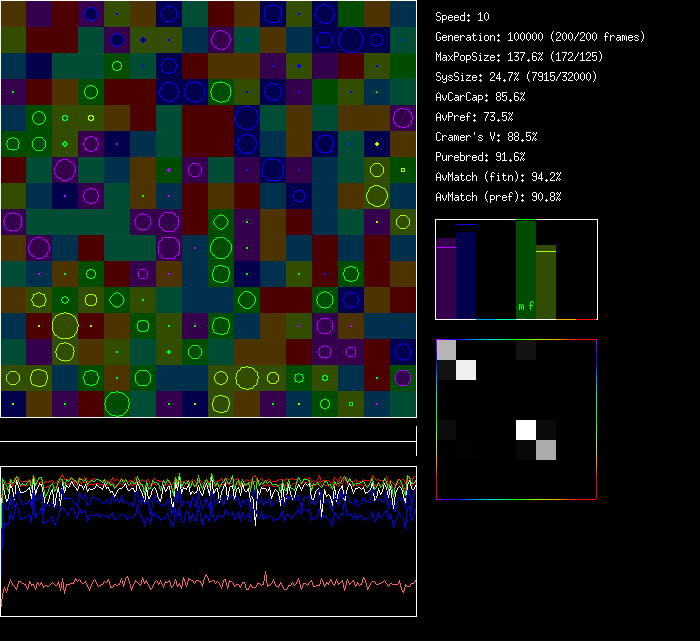Click the "m" label in bar chart
Screen dimensions: 700x641
[521, 306]
